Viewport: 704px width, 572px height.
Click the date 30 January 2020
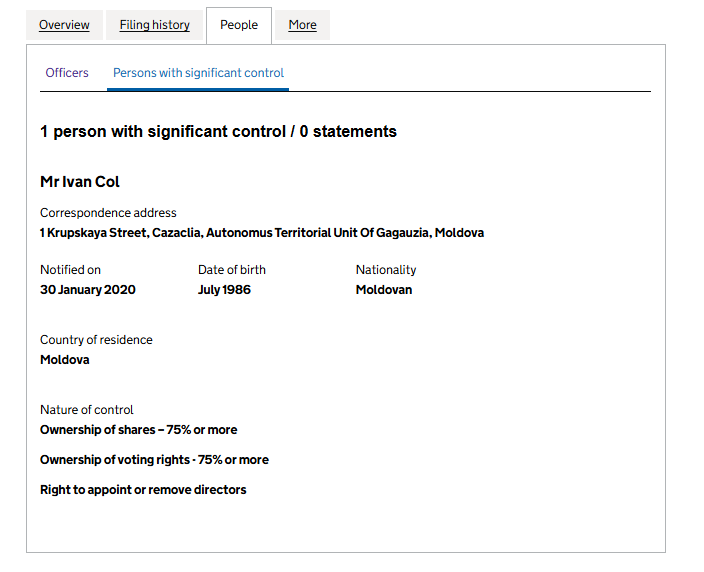(x=88, y=290)
